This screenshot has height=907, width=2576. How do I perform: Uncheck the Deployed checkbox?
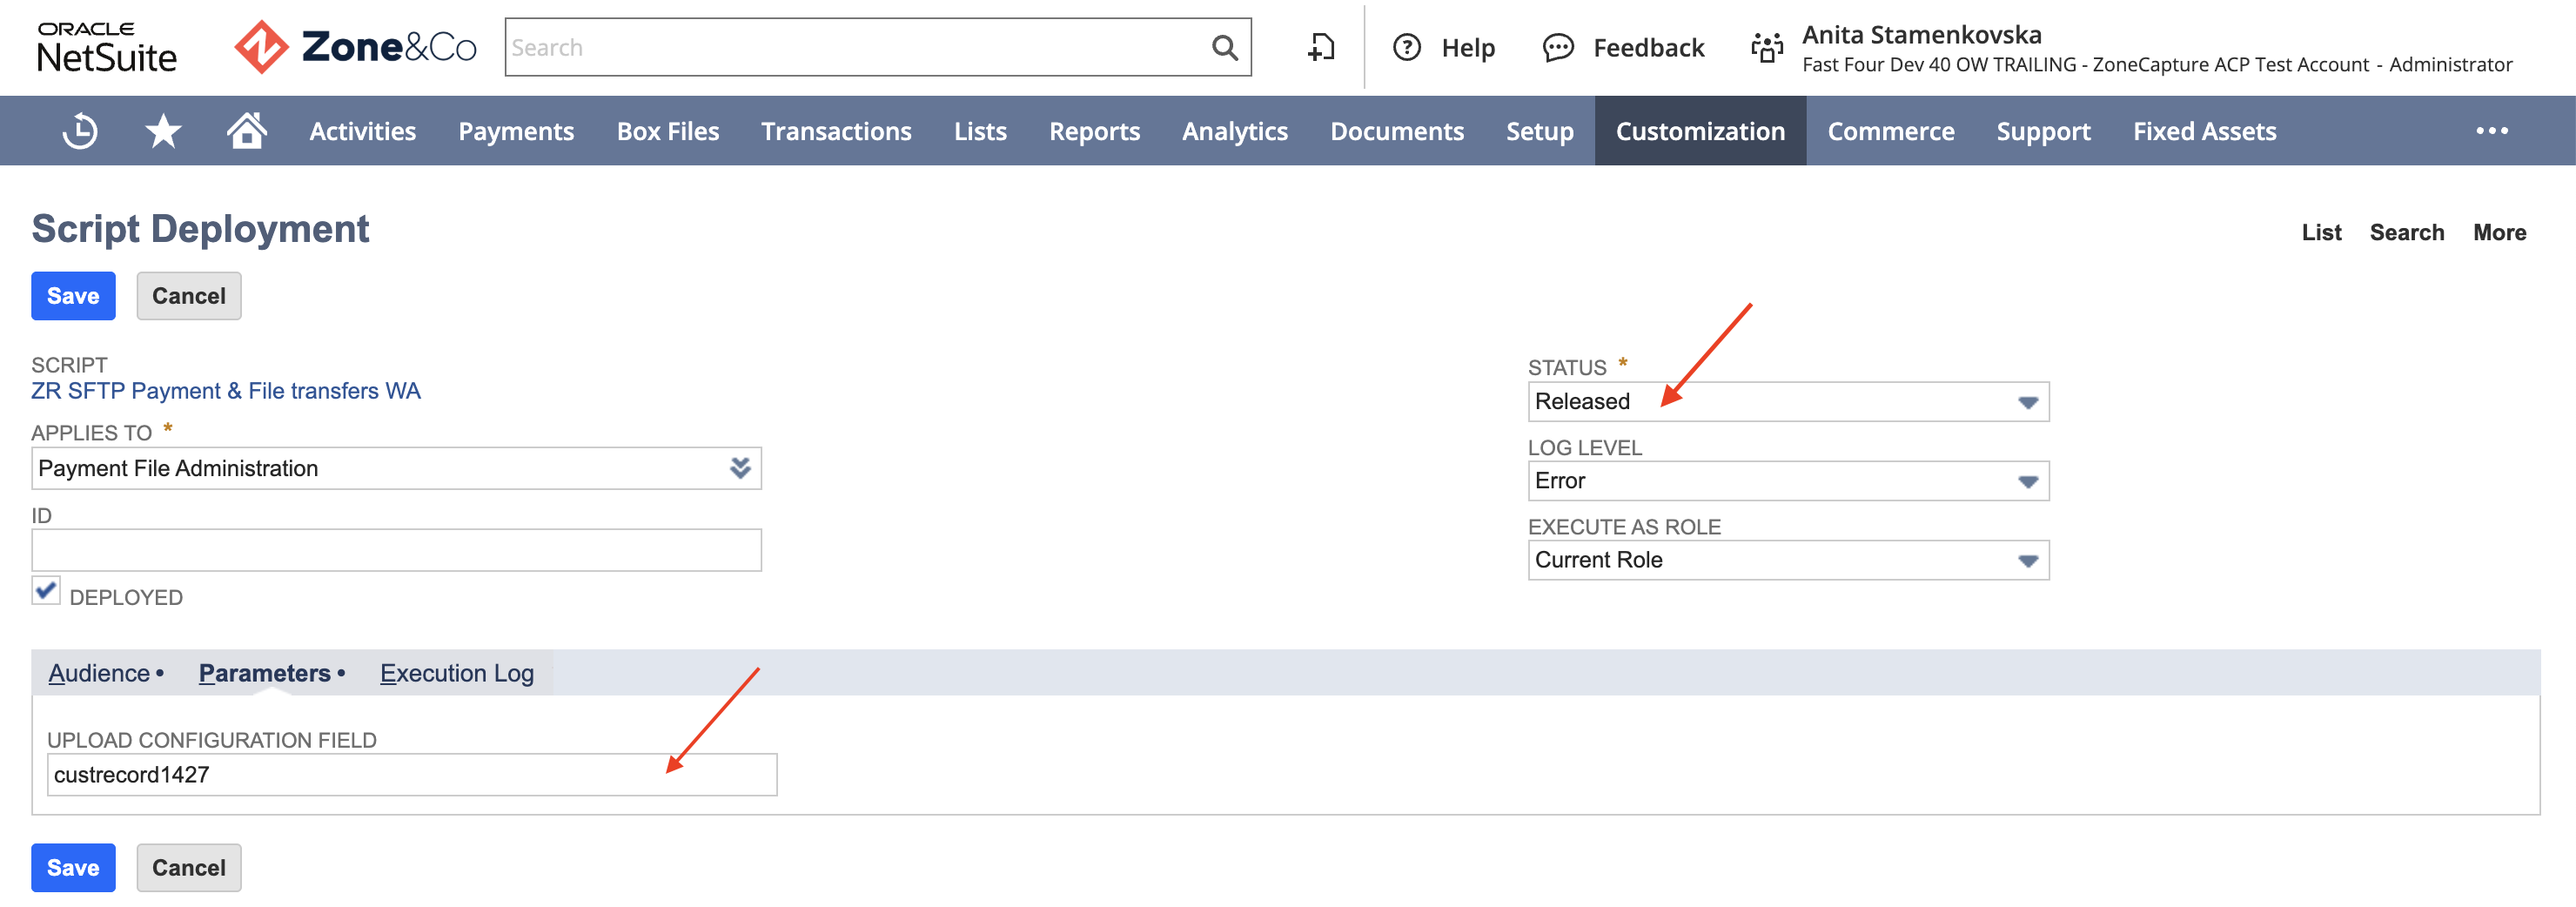click(x=46, y=591)
